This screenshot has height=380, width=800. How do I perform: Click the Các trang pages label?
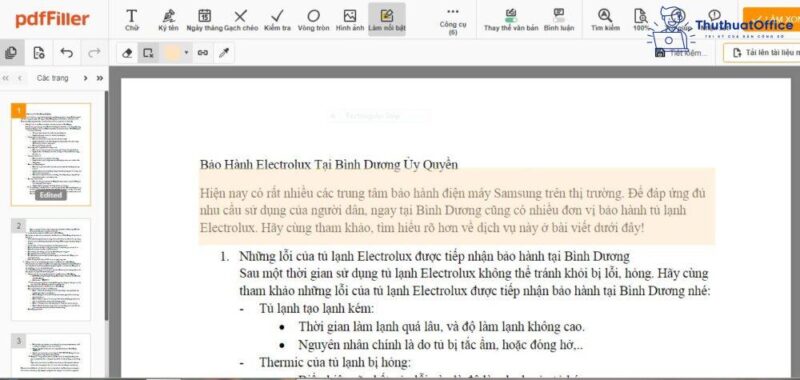point(53,78)
